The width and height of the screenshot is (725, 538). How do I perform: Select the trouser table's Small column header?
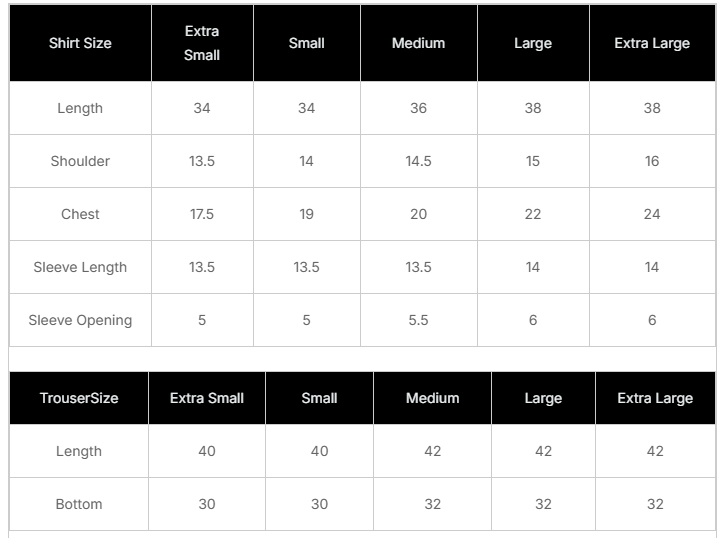(319, 398)
